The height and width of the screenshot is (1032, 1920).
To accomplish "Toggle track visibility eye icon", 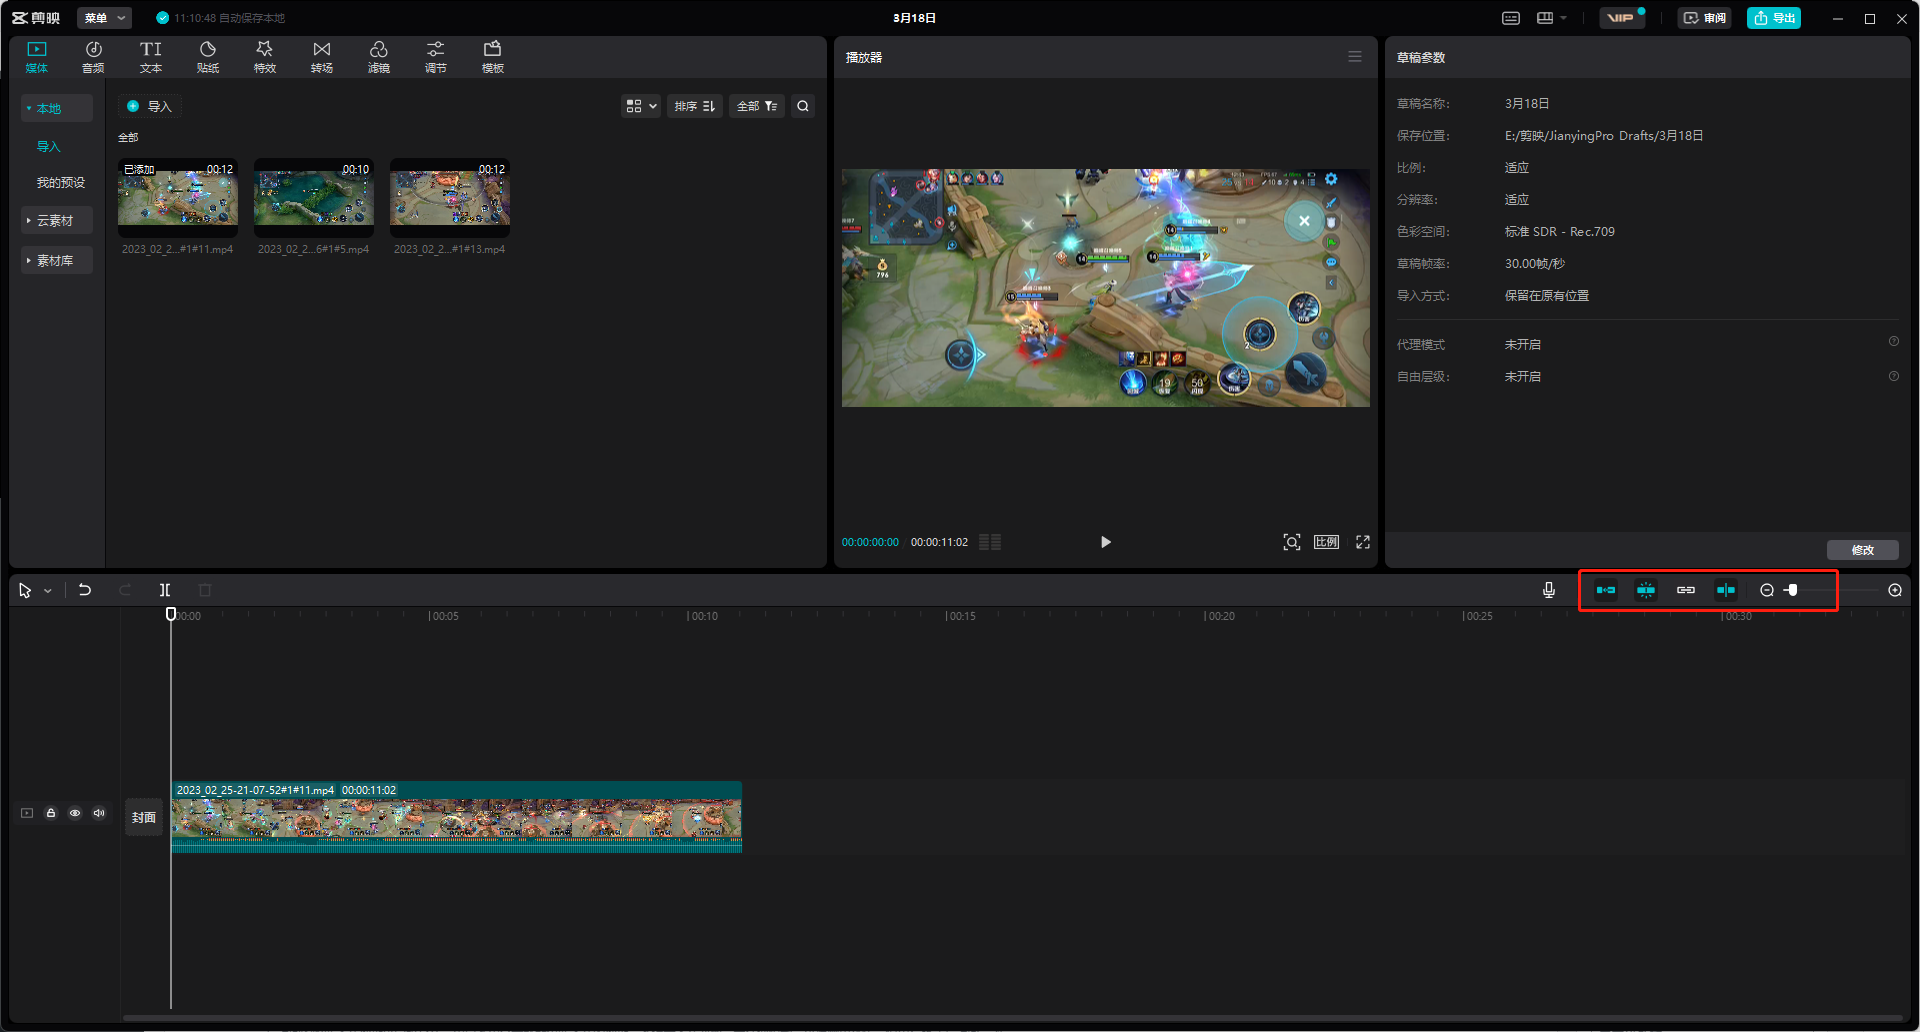I will 75,813.
